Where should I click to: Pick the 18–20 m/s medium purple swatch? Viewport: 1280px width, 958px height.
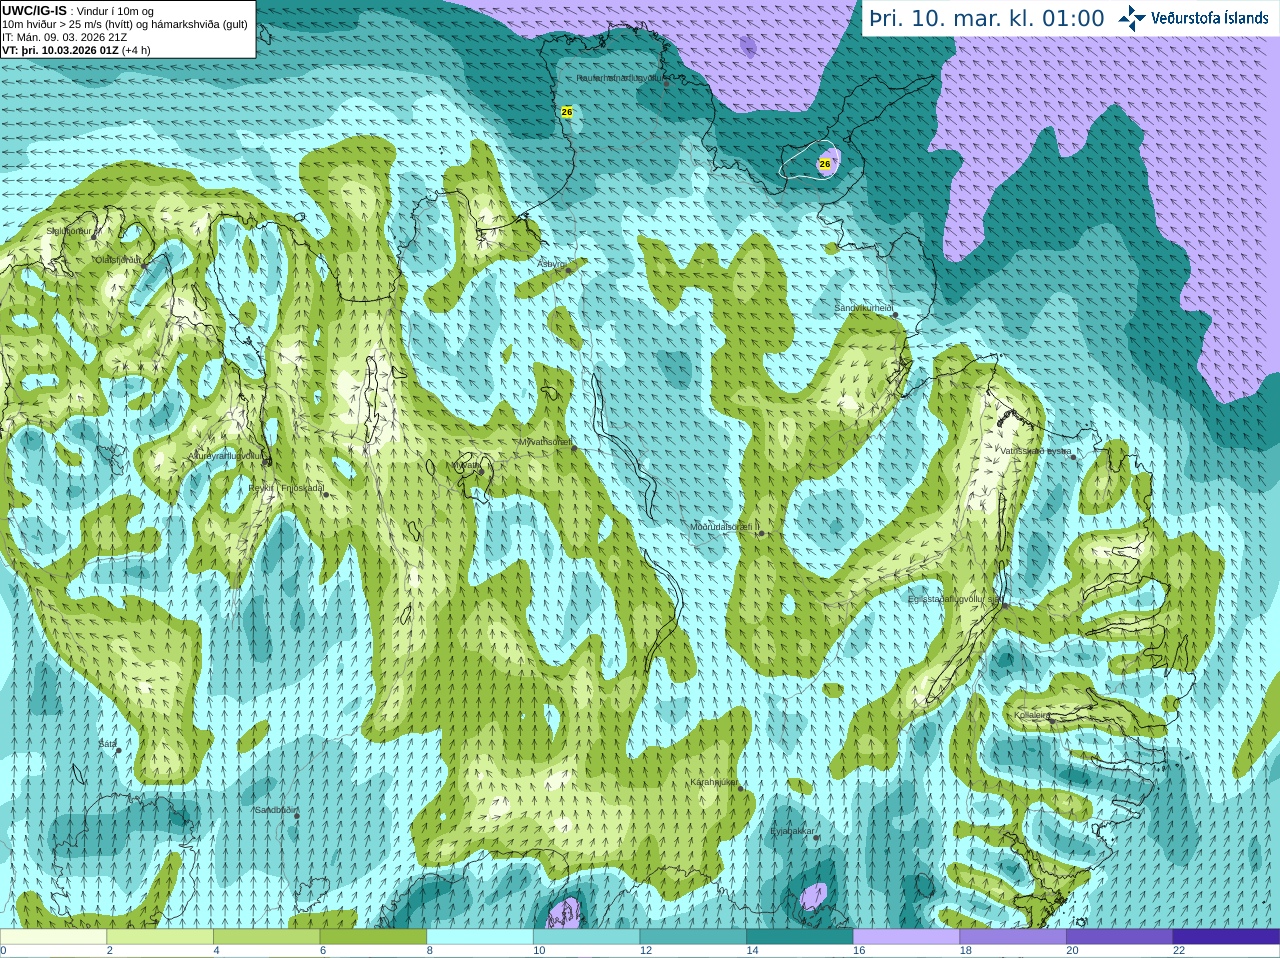tap(1013, 937)
